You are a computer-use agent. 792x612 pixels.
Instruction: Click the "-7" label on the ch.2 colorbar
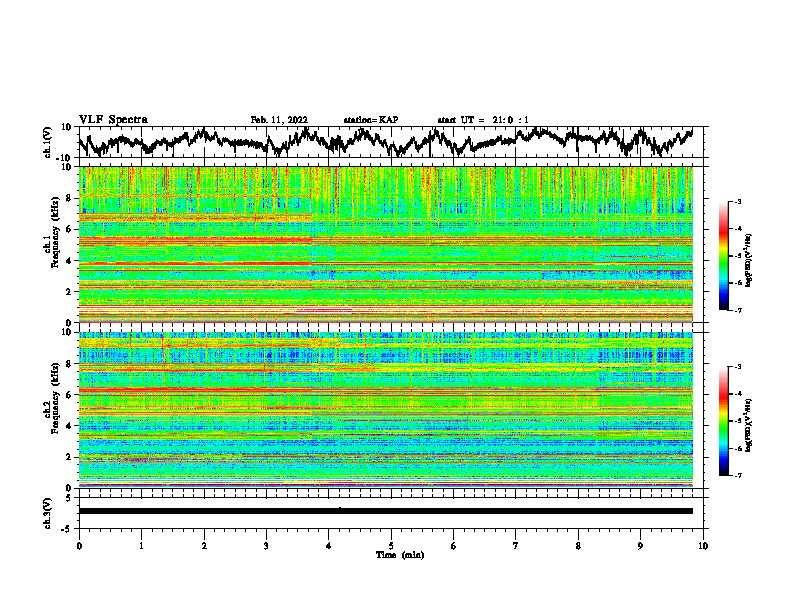point(738,476)
